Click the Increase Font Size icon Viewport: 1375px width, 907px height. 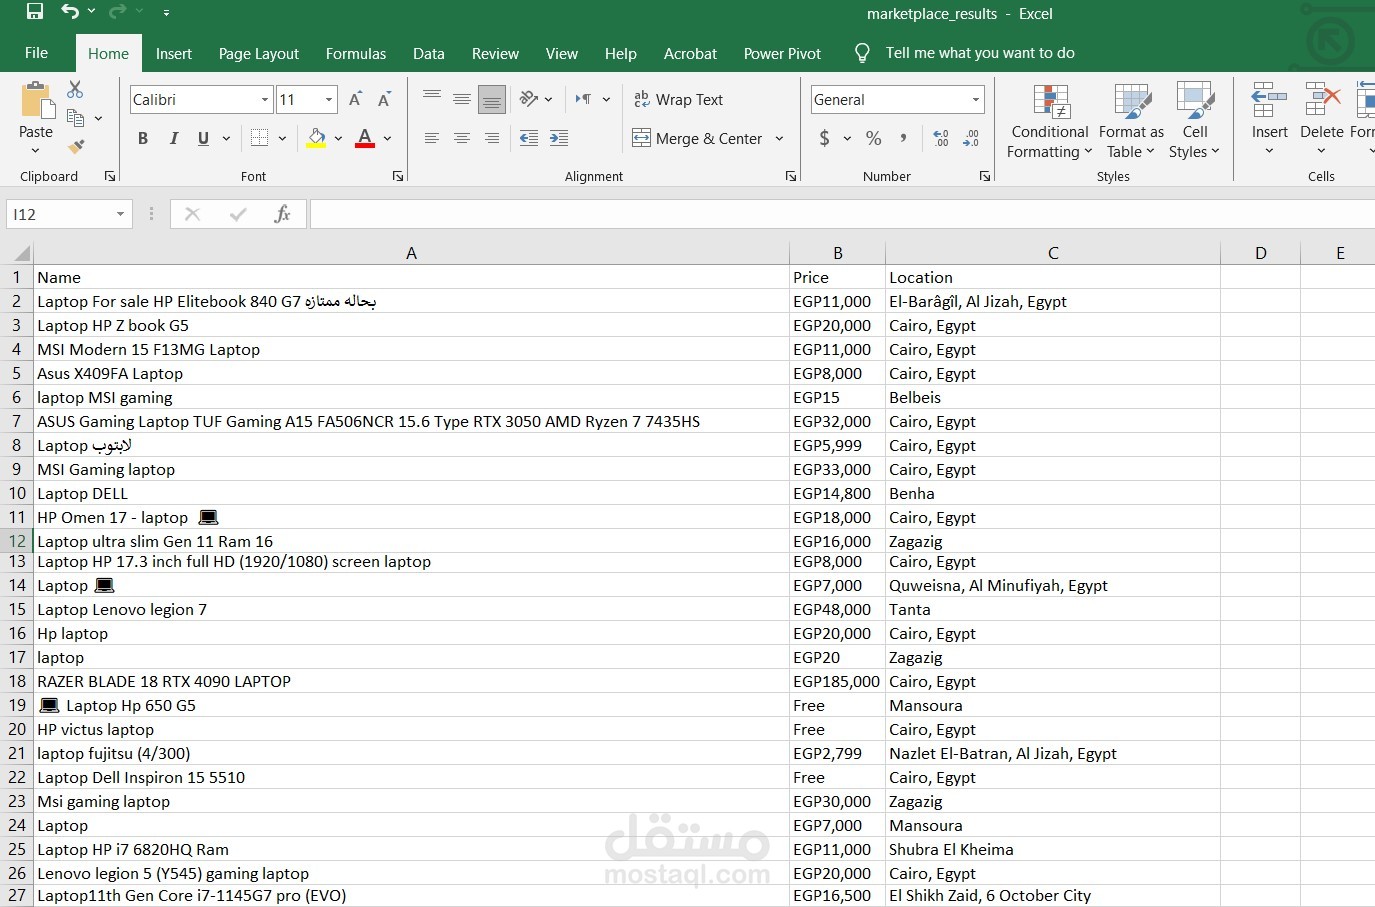point(355,99)
